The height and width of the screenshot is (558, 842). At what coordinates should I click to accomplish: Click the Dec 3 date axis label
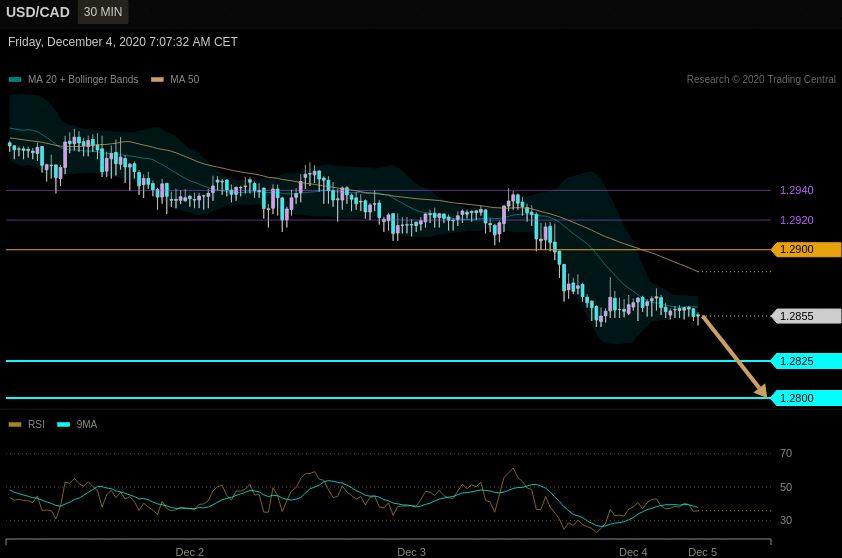click(x=411, y=552)
